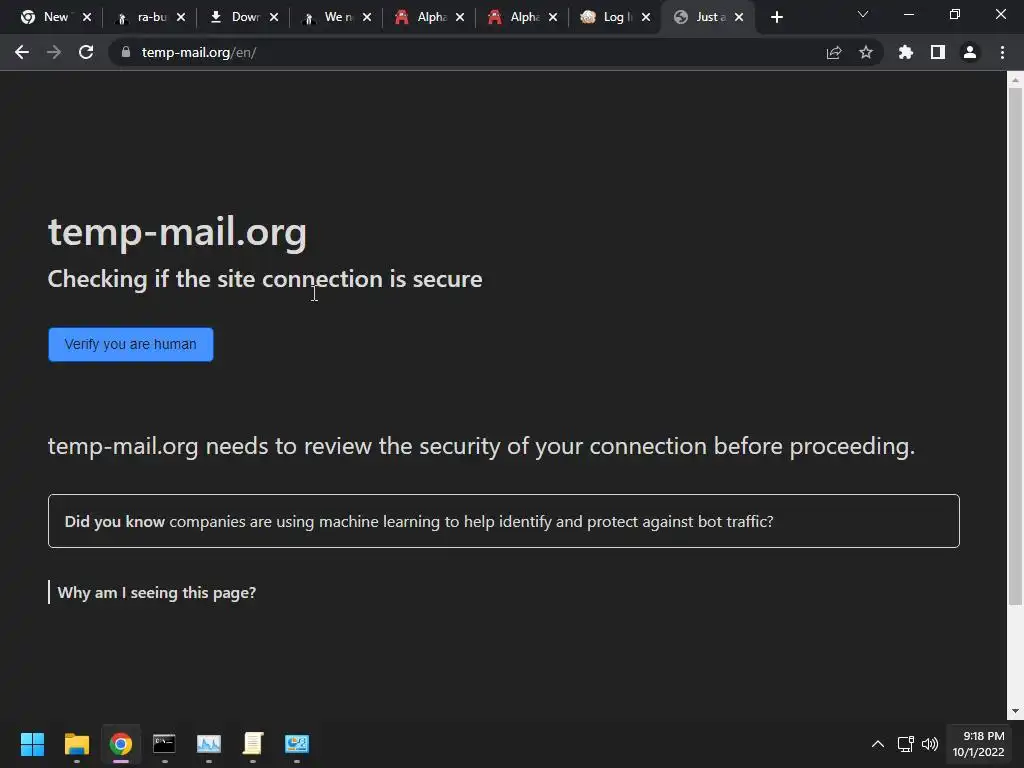
Task: Click the temp-mail.org heading
Action: click(177, 231)
